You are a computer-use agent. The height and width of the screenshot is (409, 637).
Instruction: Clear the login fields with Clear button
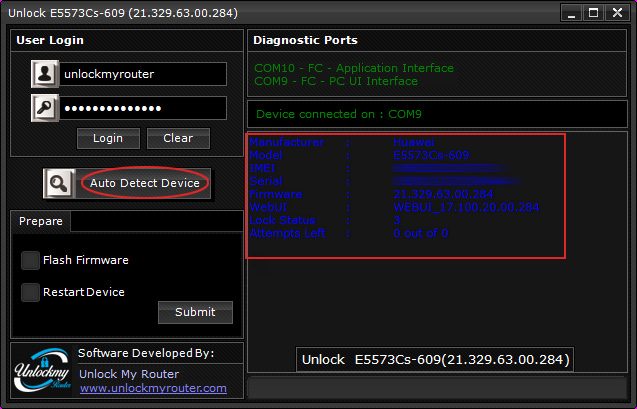[x=178, y=138]
